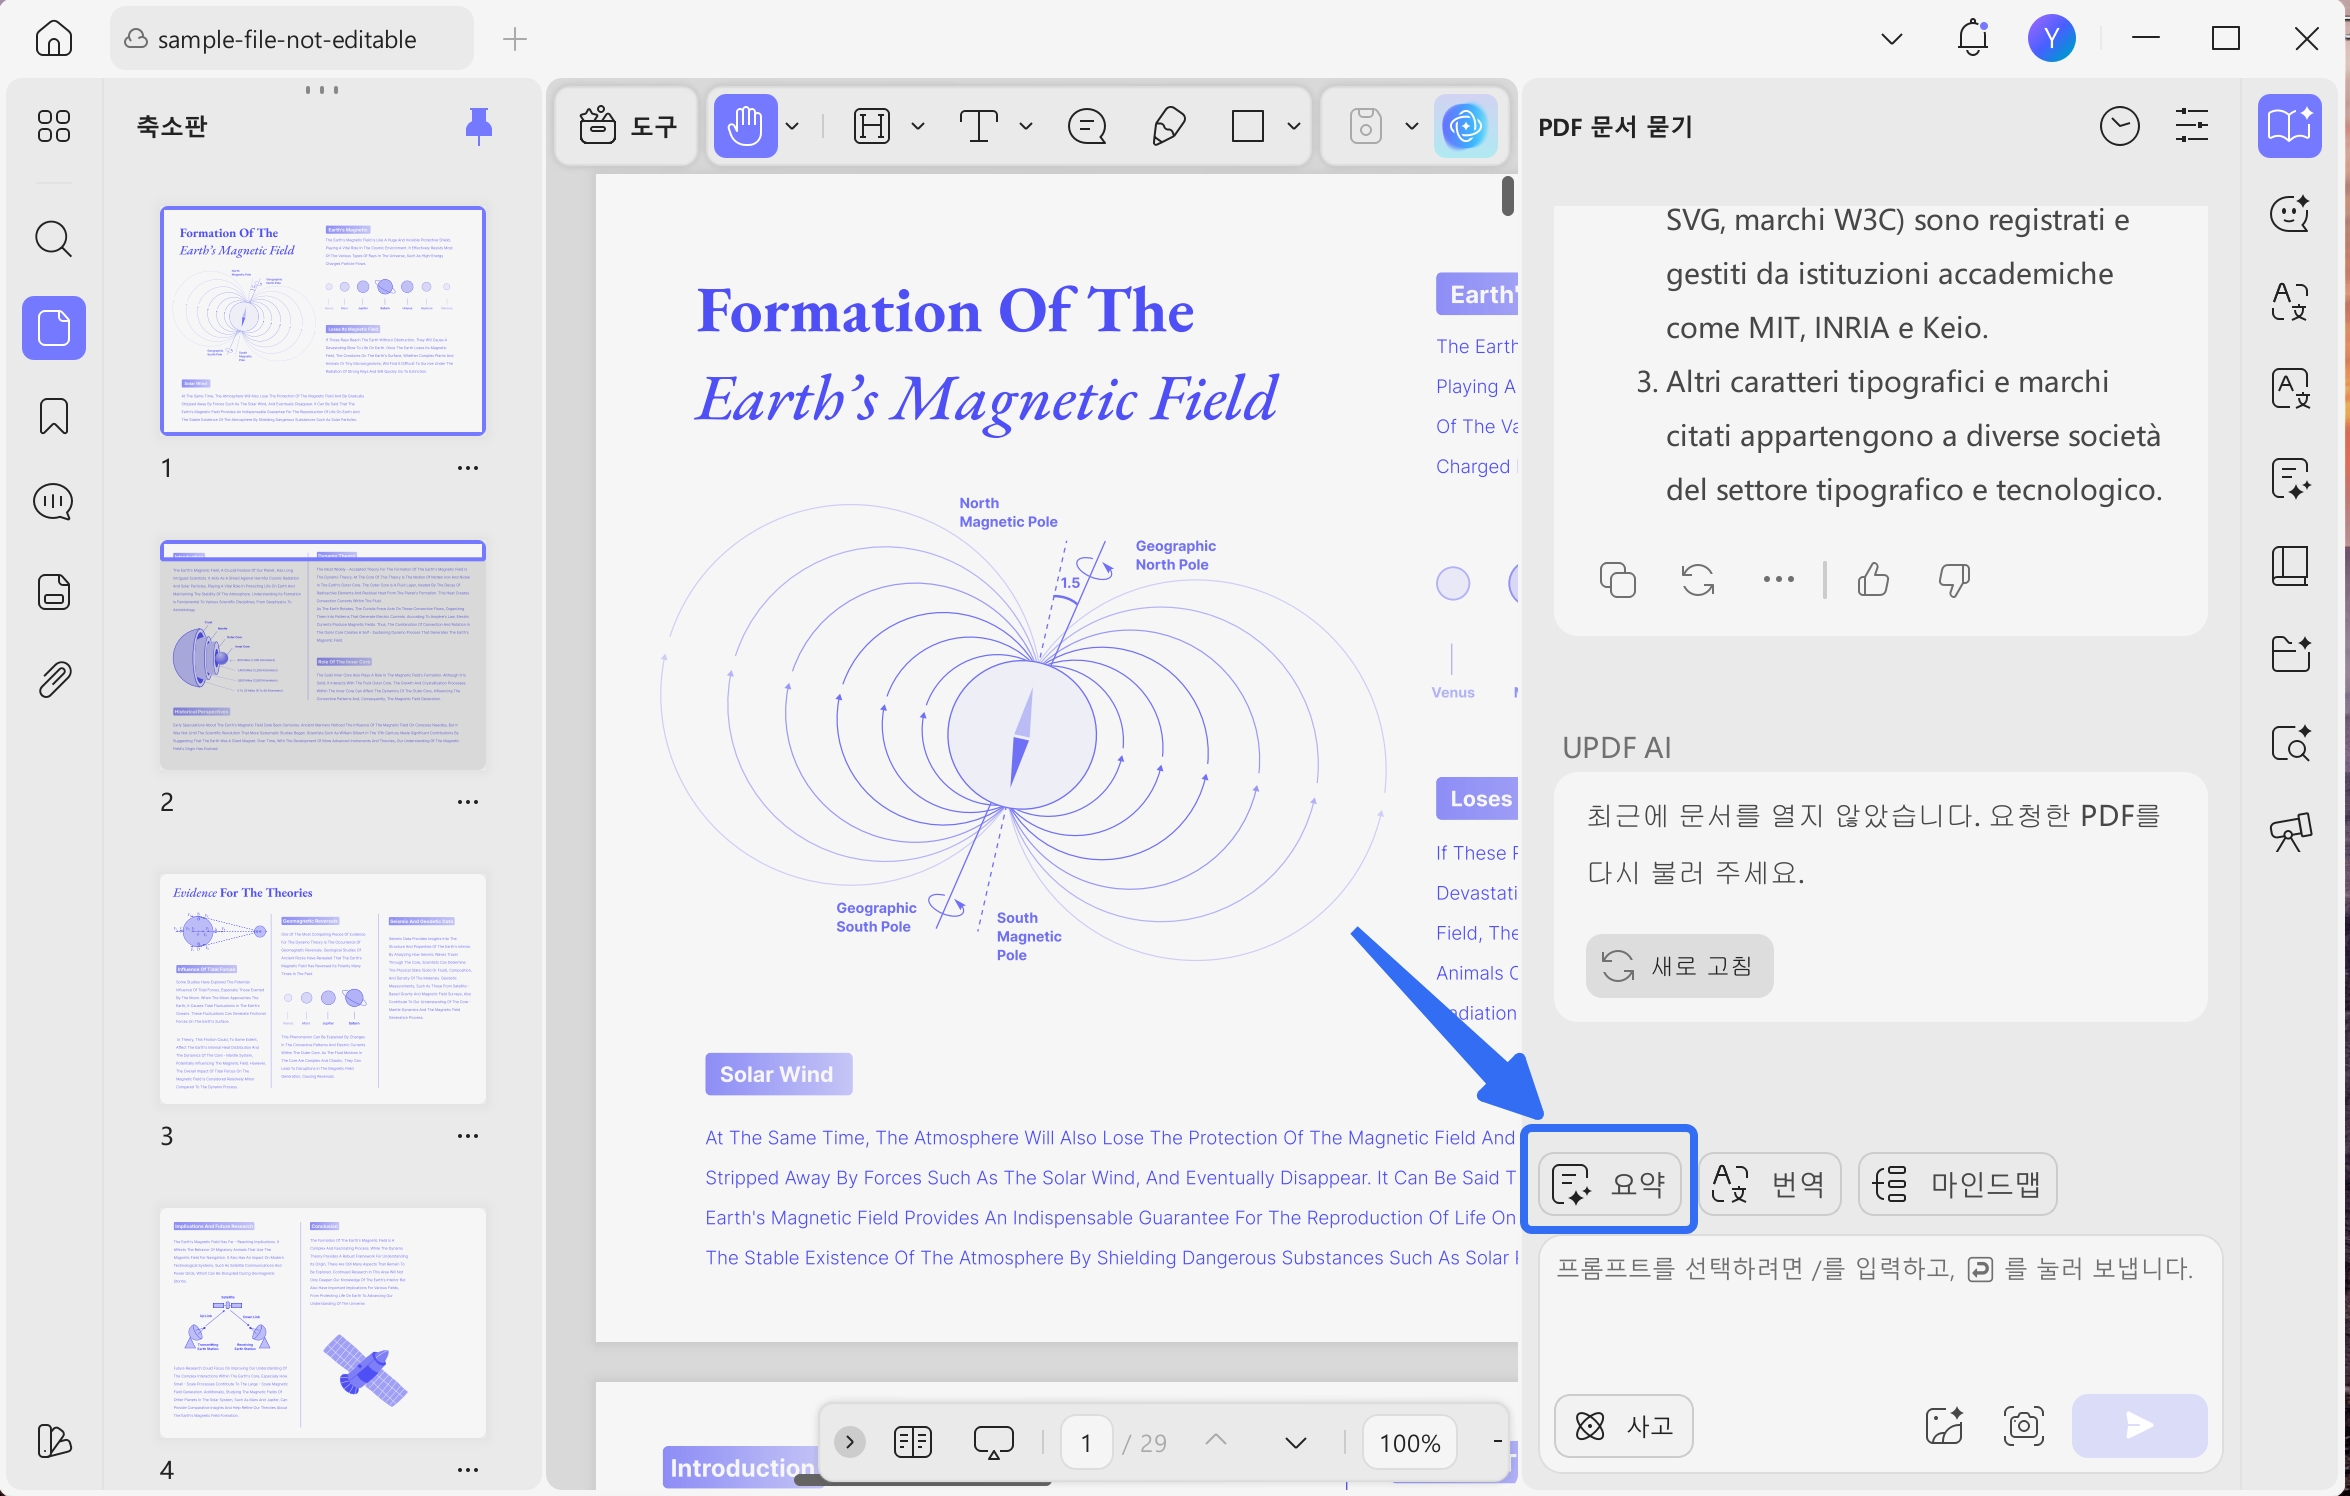Screen dimensions: 2350x1496
Task: Expand the title bar dropdown chevron
Action: 1891,39
